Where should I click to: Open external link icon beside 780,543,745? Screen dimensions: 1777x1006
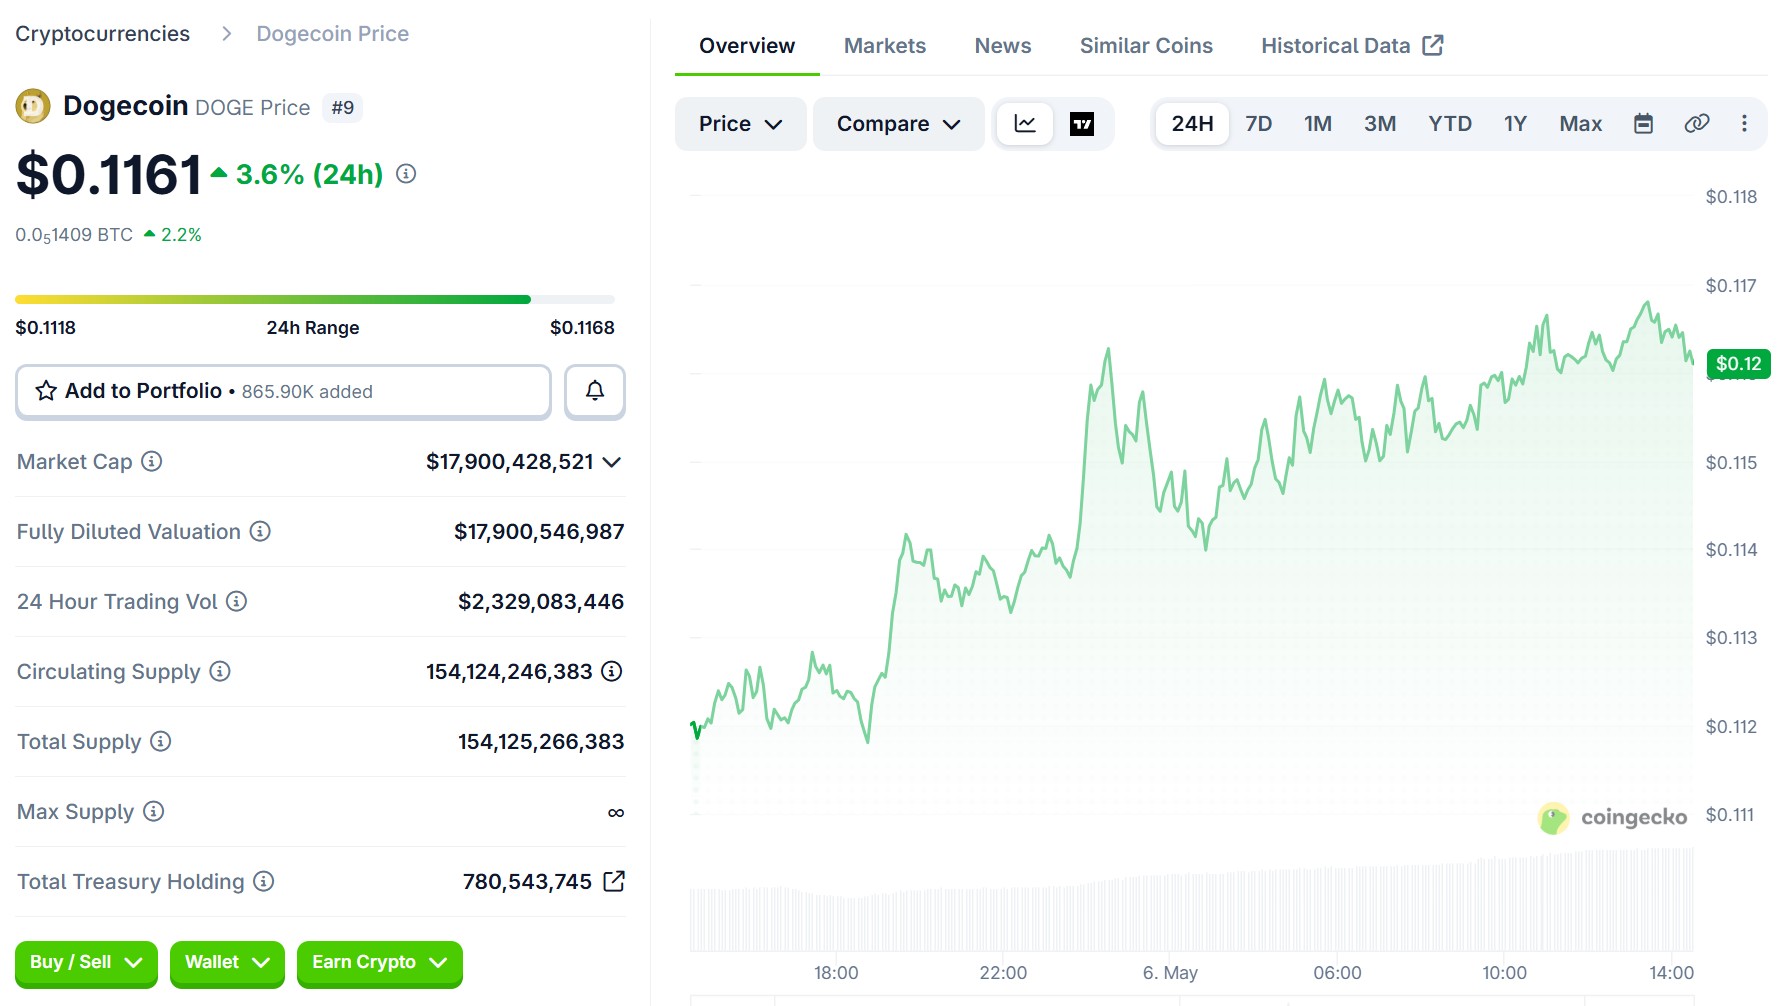click(x=615, y=881)
